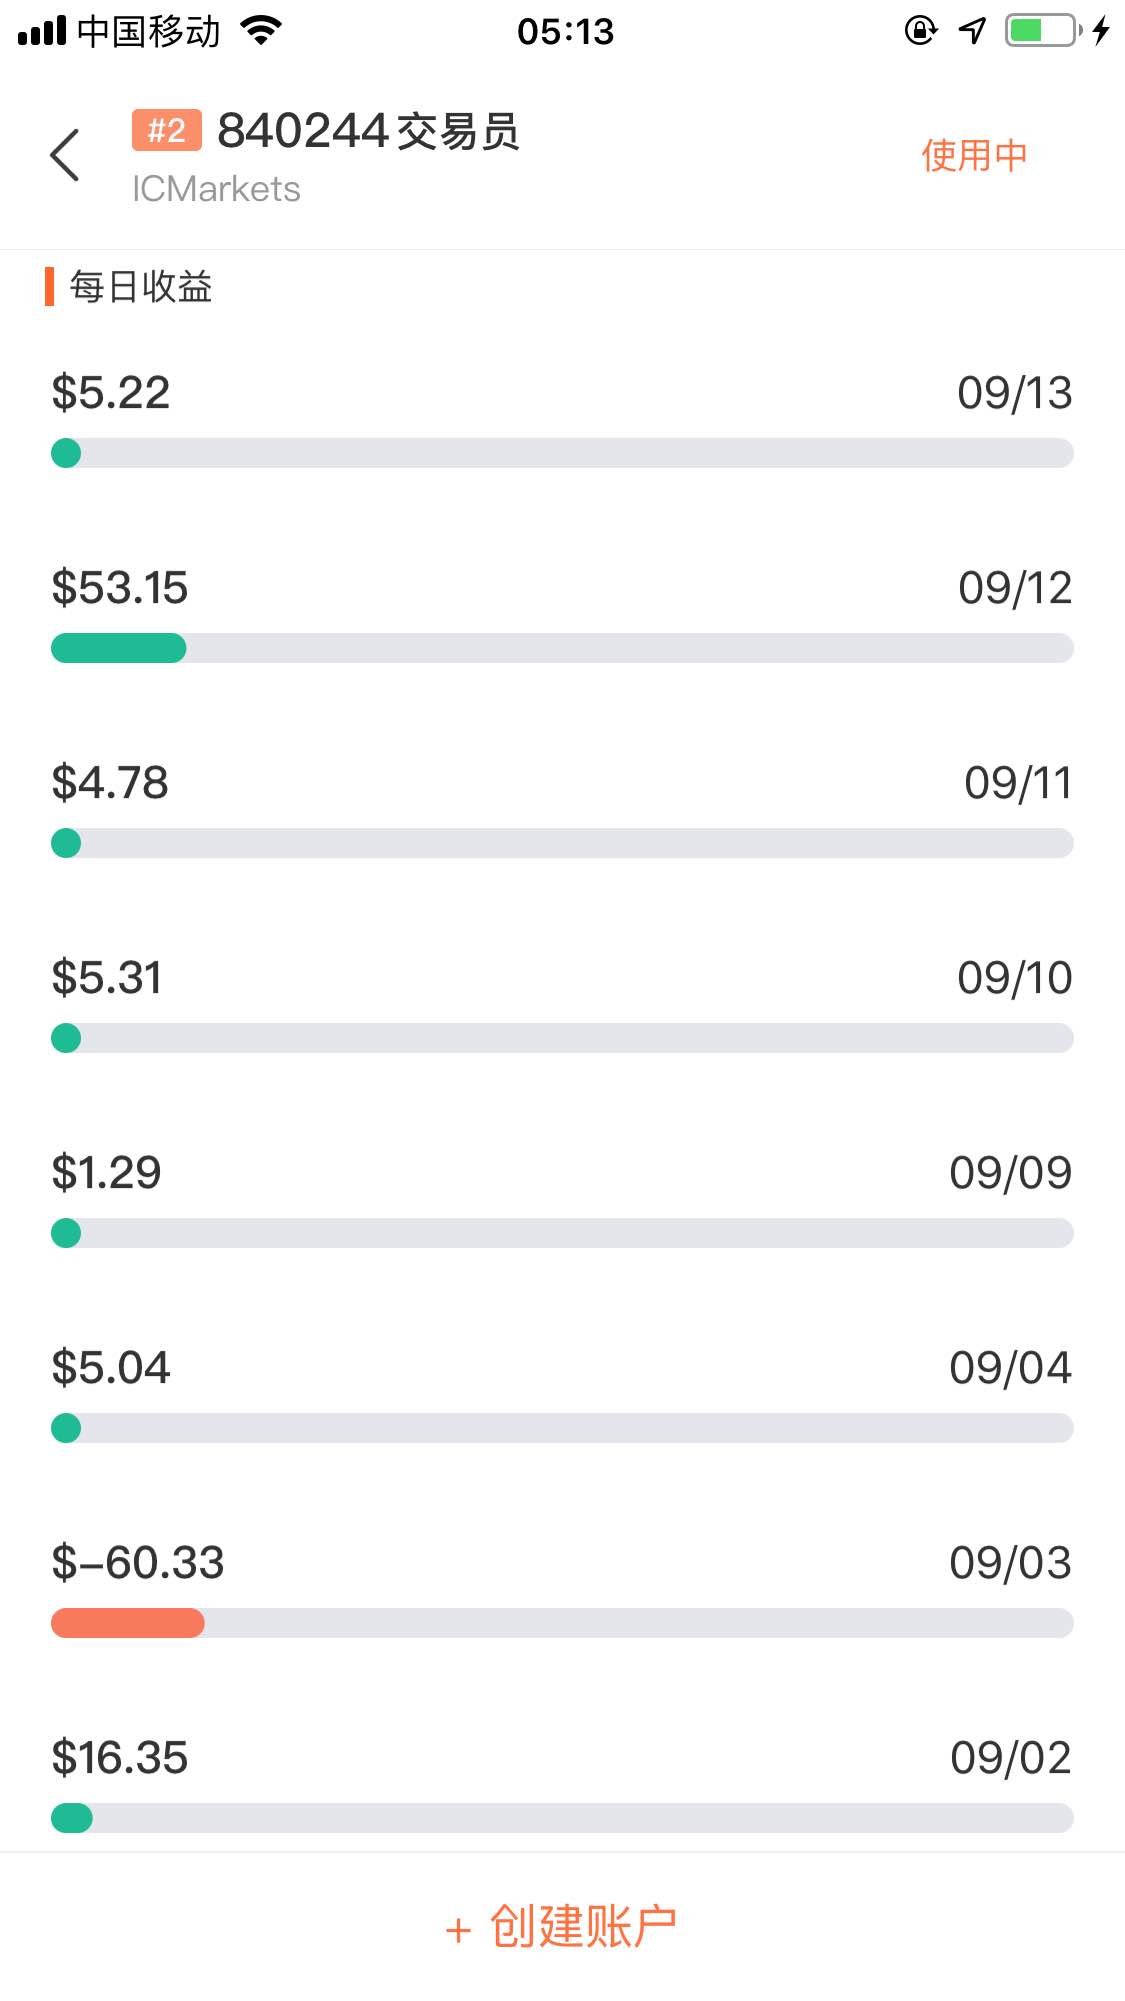Tap the ICMarkets broker name
This screenshot has width=1125, height=2001.
pos(216,189)
